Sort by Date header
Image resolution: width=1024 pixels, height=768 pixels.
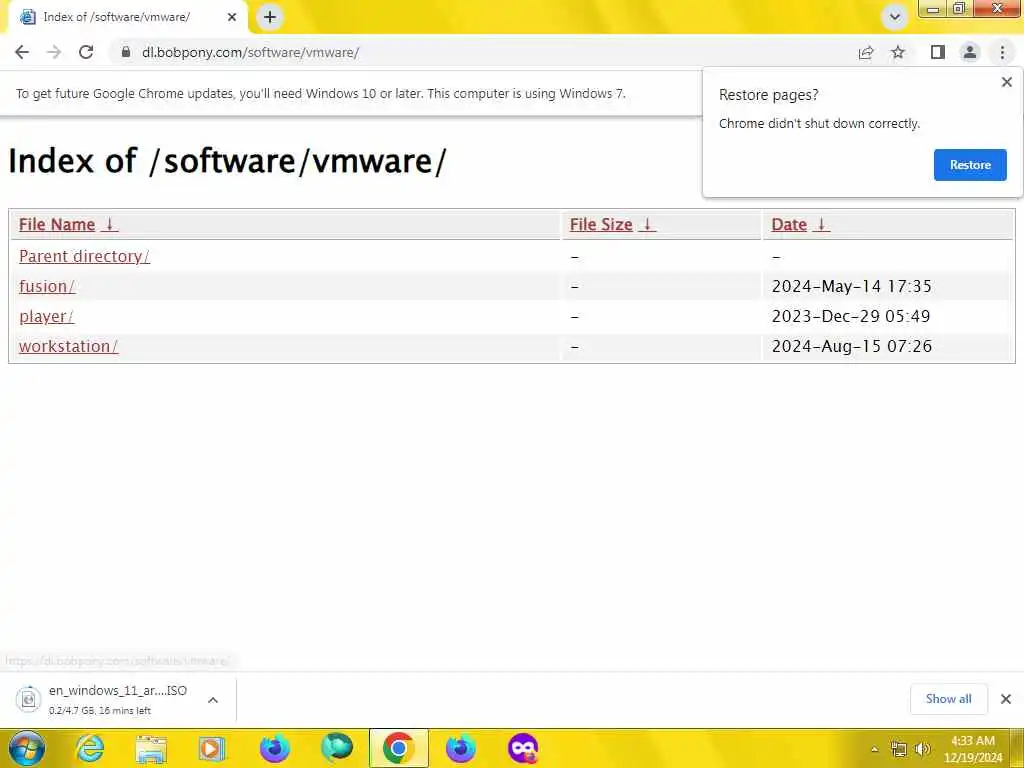[x=789, y=224]
